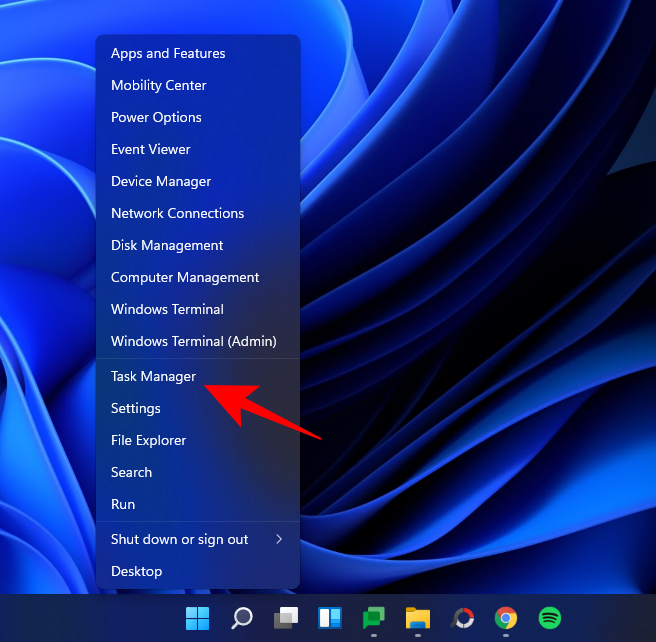Launch the green chat app icon
This screenshot has height=642, width=656.
374,617
